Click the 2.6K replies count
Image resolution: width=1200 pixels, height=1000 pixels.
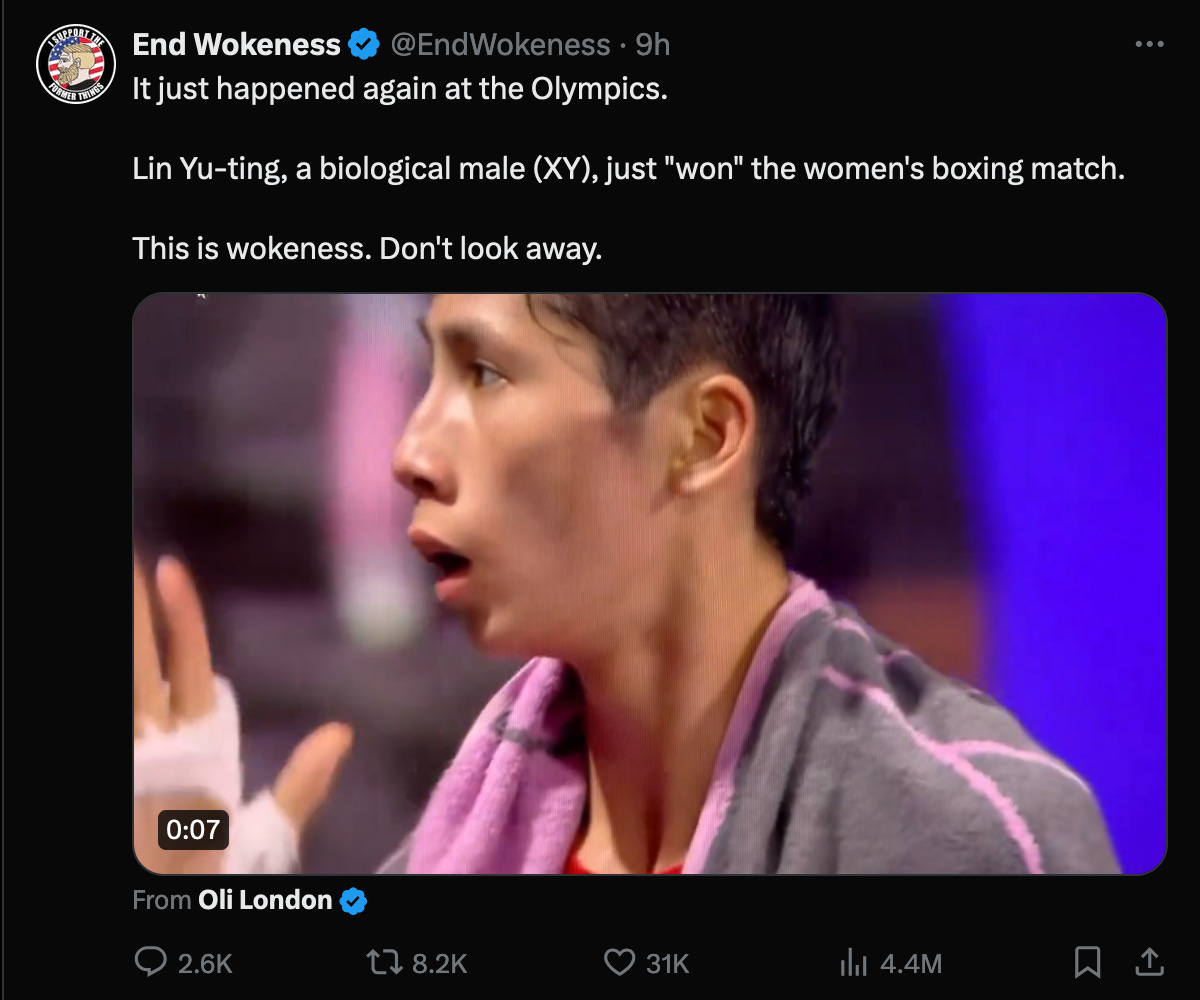tap(205, 963)
